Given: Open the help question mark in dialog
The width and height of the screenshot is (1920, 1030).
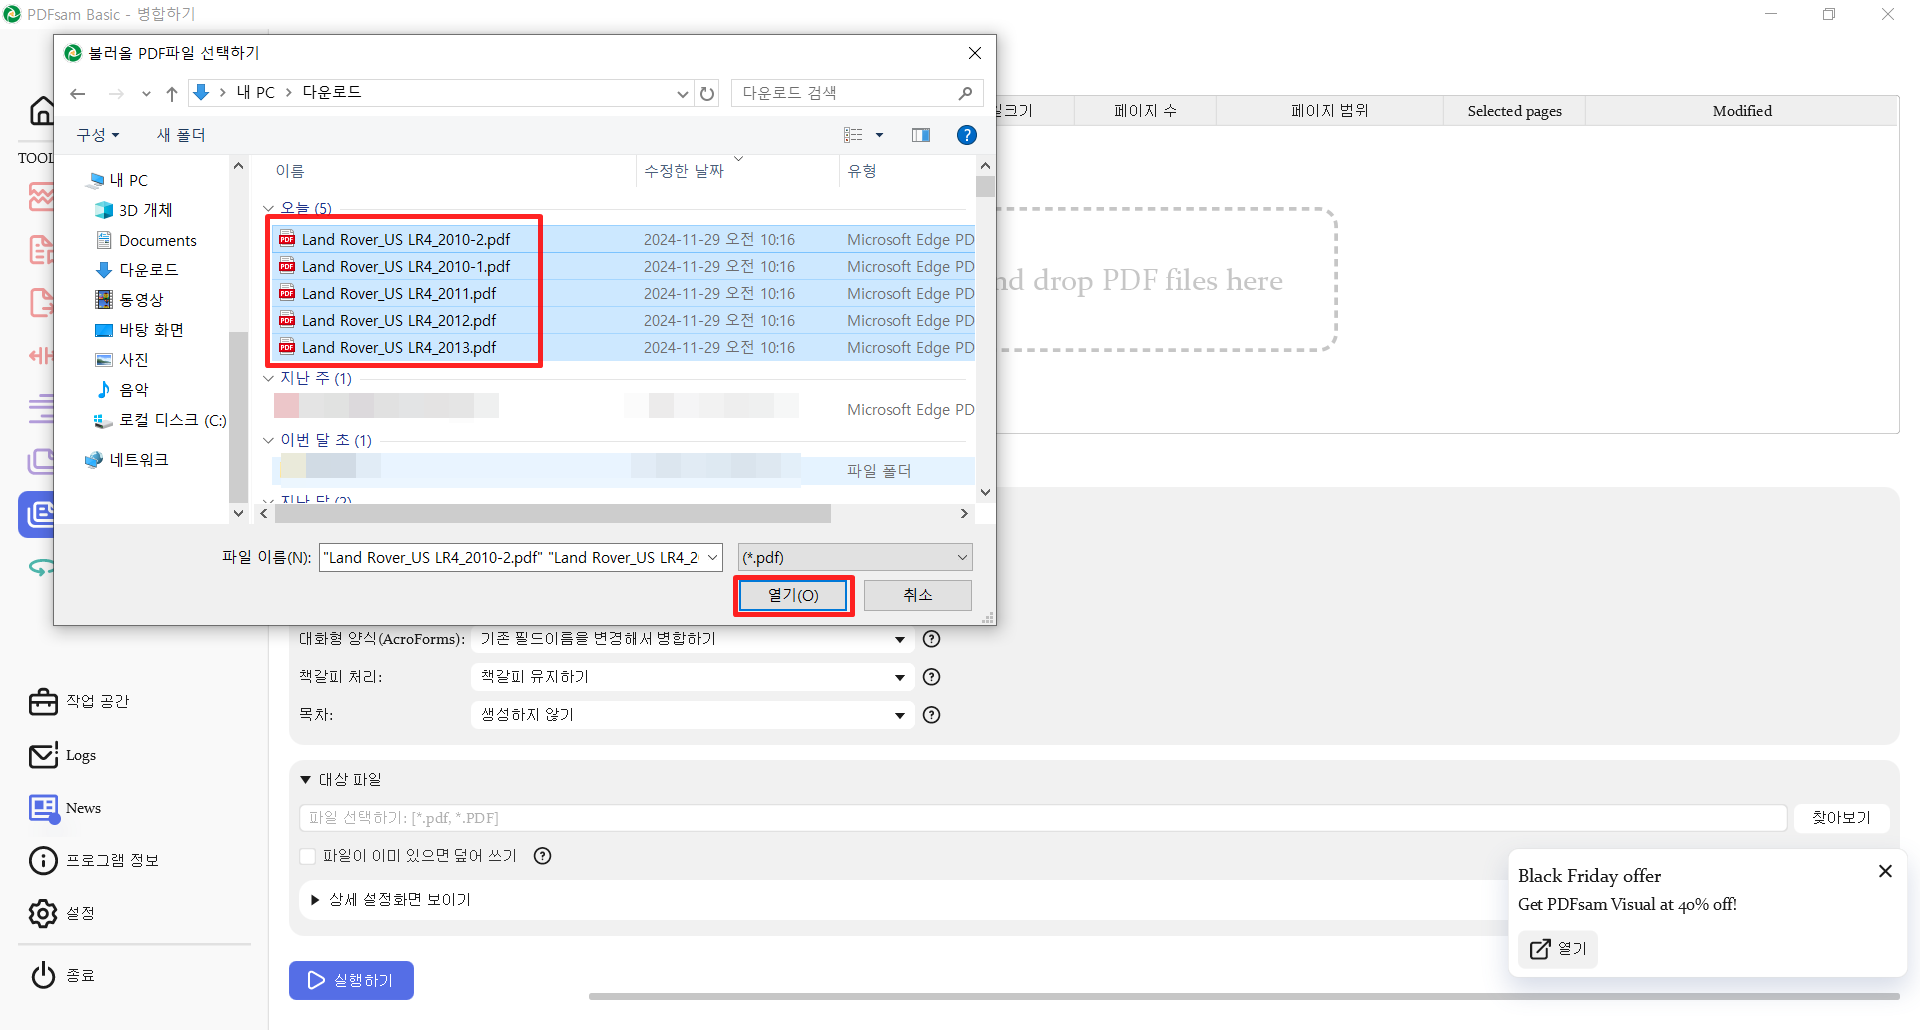Looking at the screenshot, I should click(966, 135).
